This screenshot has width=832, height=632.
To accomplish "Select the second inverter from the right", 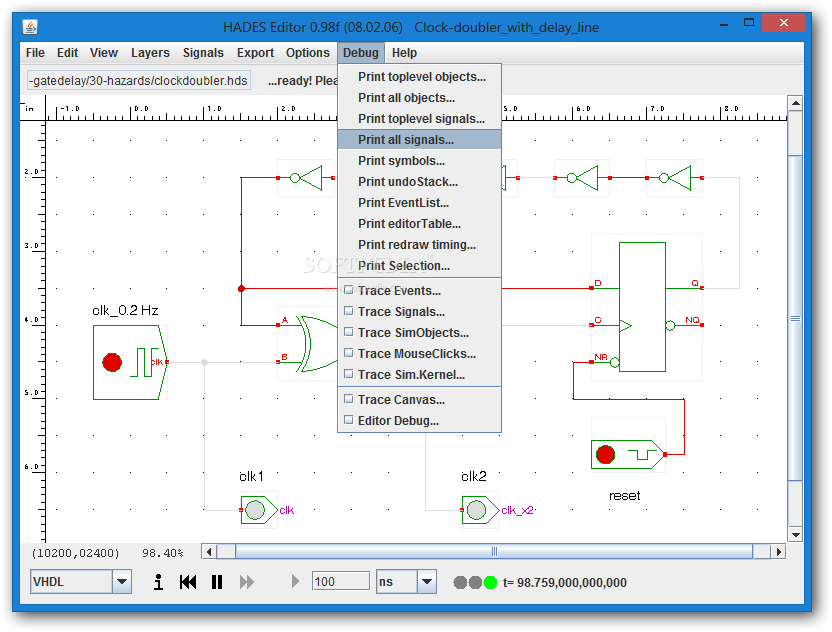I will pyautogui.click(x=582, y=178).
